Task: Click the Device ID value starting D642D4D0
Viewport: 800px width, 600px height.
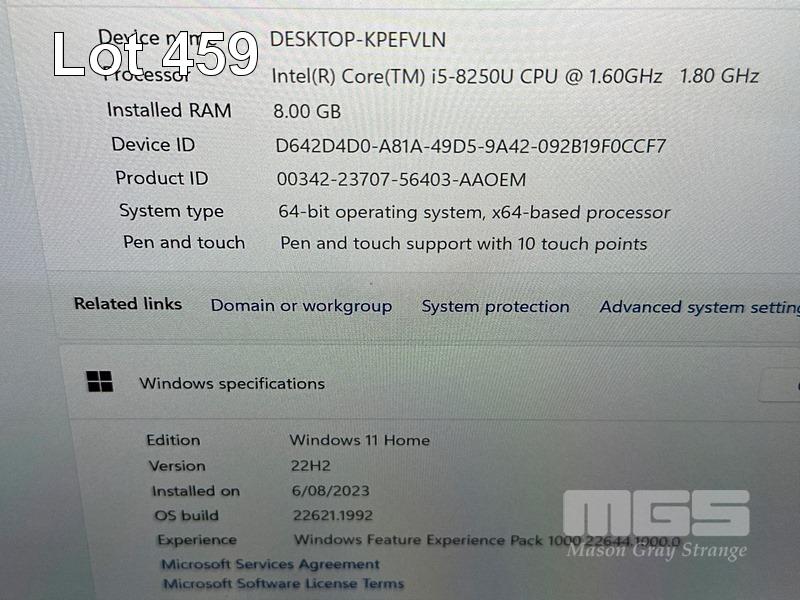Action: [x=470, y=146]
